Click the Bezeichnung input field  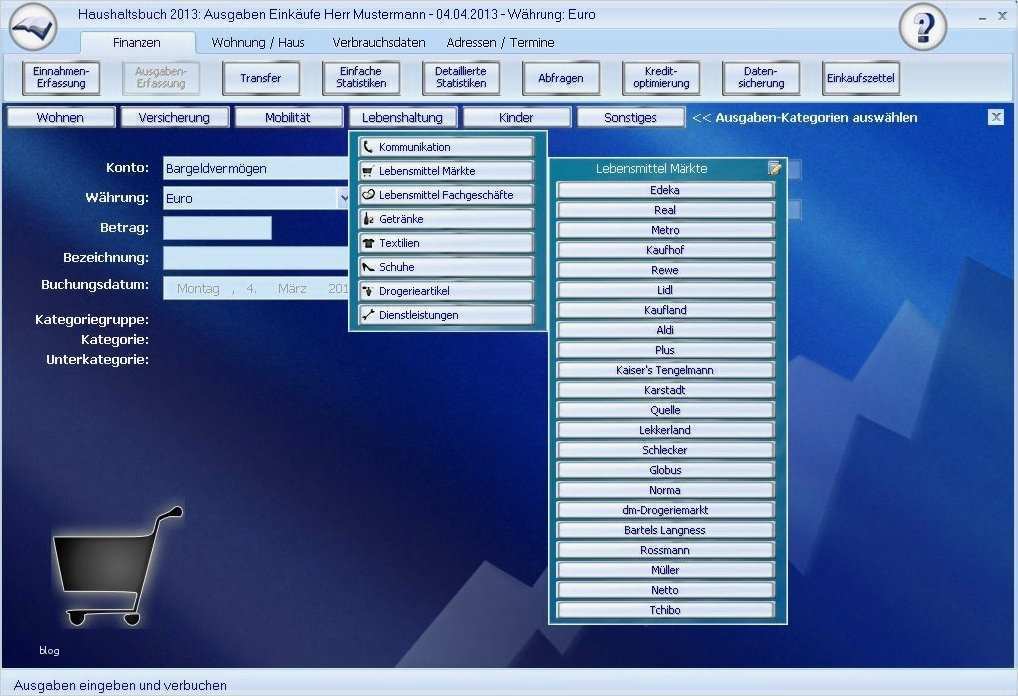click(256, 258)
